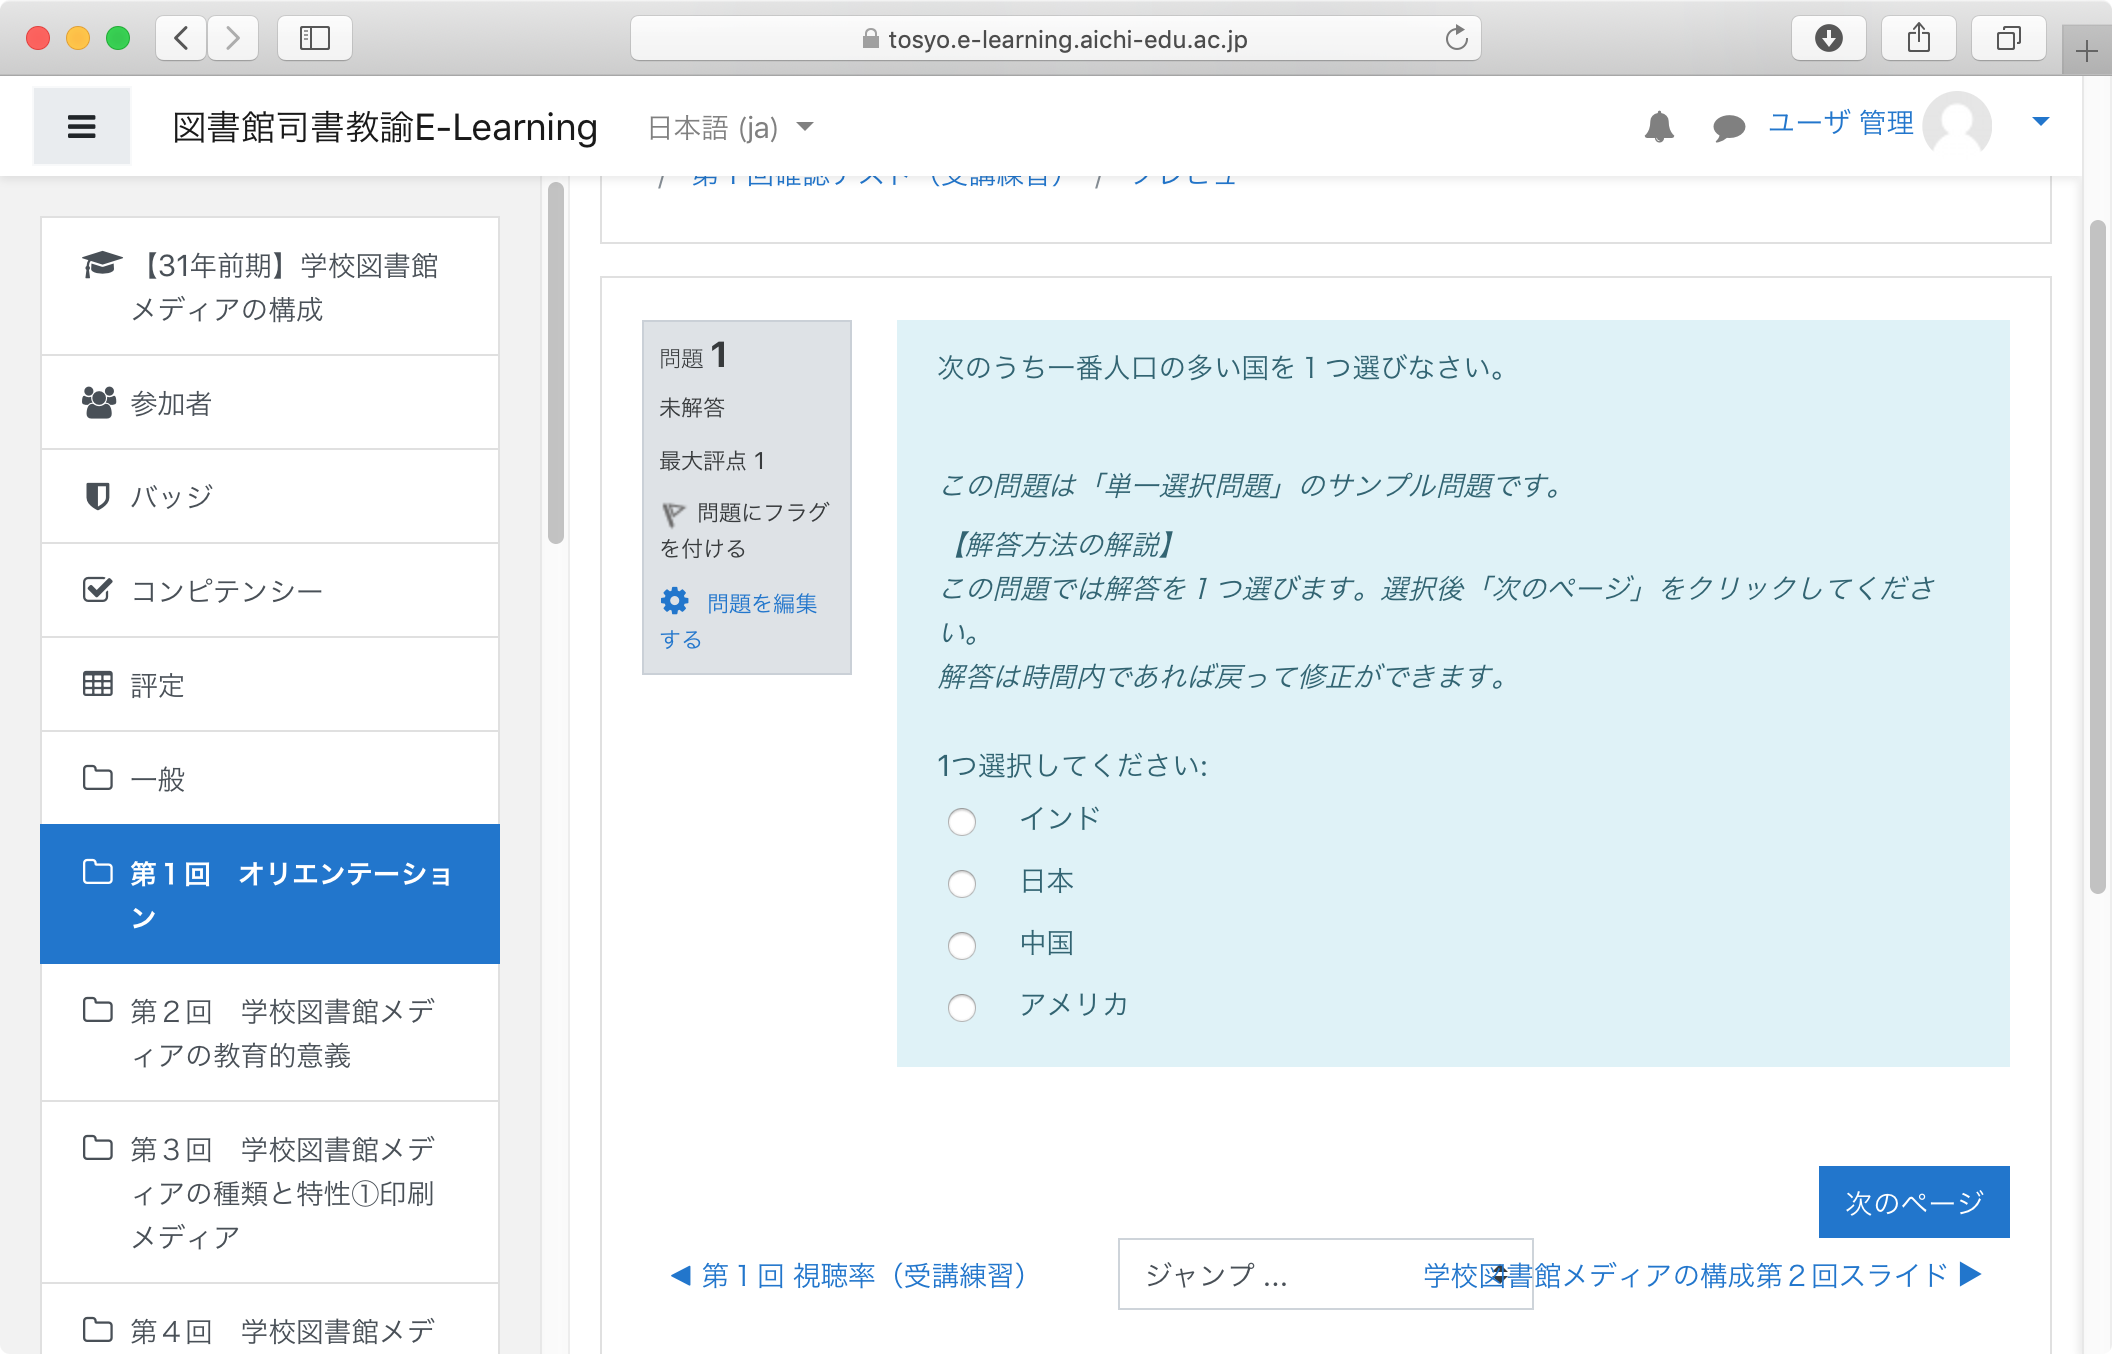The width and height of the screenshot is (2112, 1354).
Task: Open 第２回 学校図書館メディアの教育的意義 section
Action: (x=270, y=1033)
